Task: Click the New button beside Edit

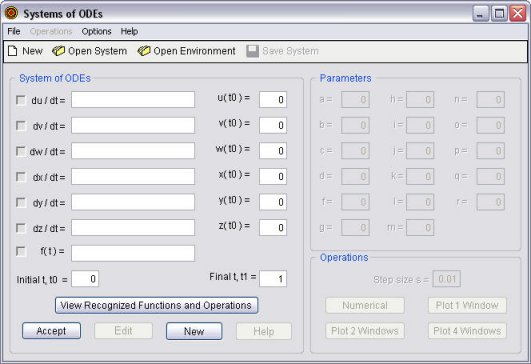Action: (194, 331)
